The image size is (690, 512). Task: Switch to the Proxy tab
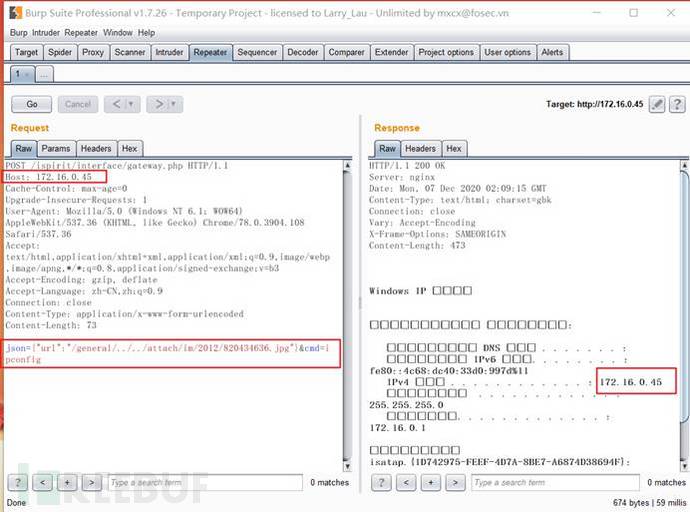coord(92,52)
